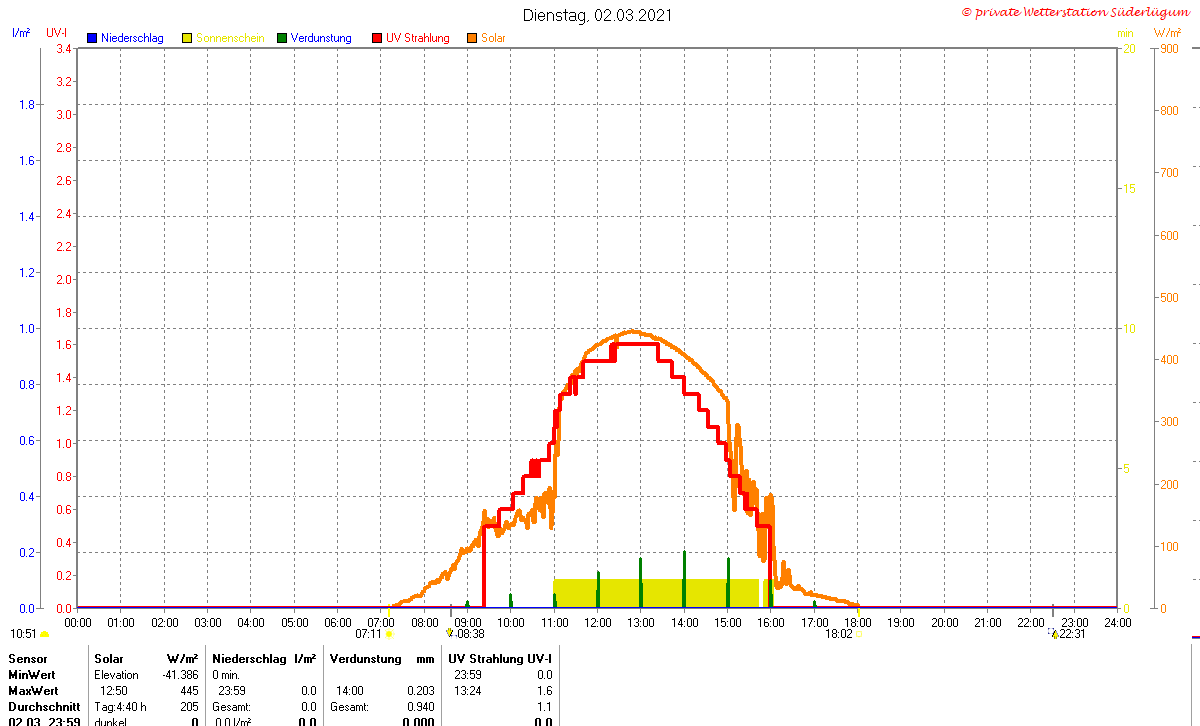Select the Niederschlag legend label

click(132, 38)
